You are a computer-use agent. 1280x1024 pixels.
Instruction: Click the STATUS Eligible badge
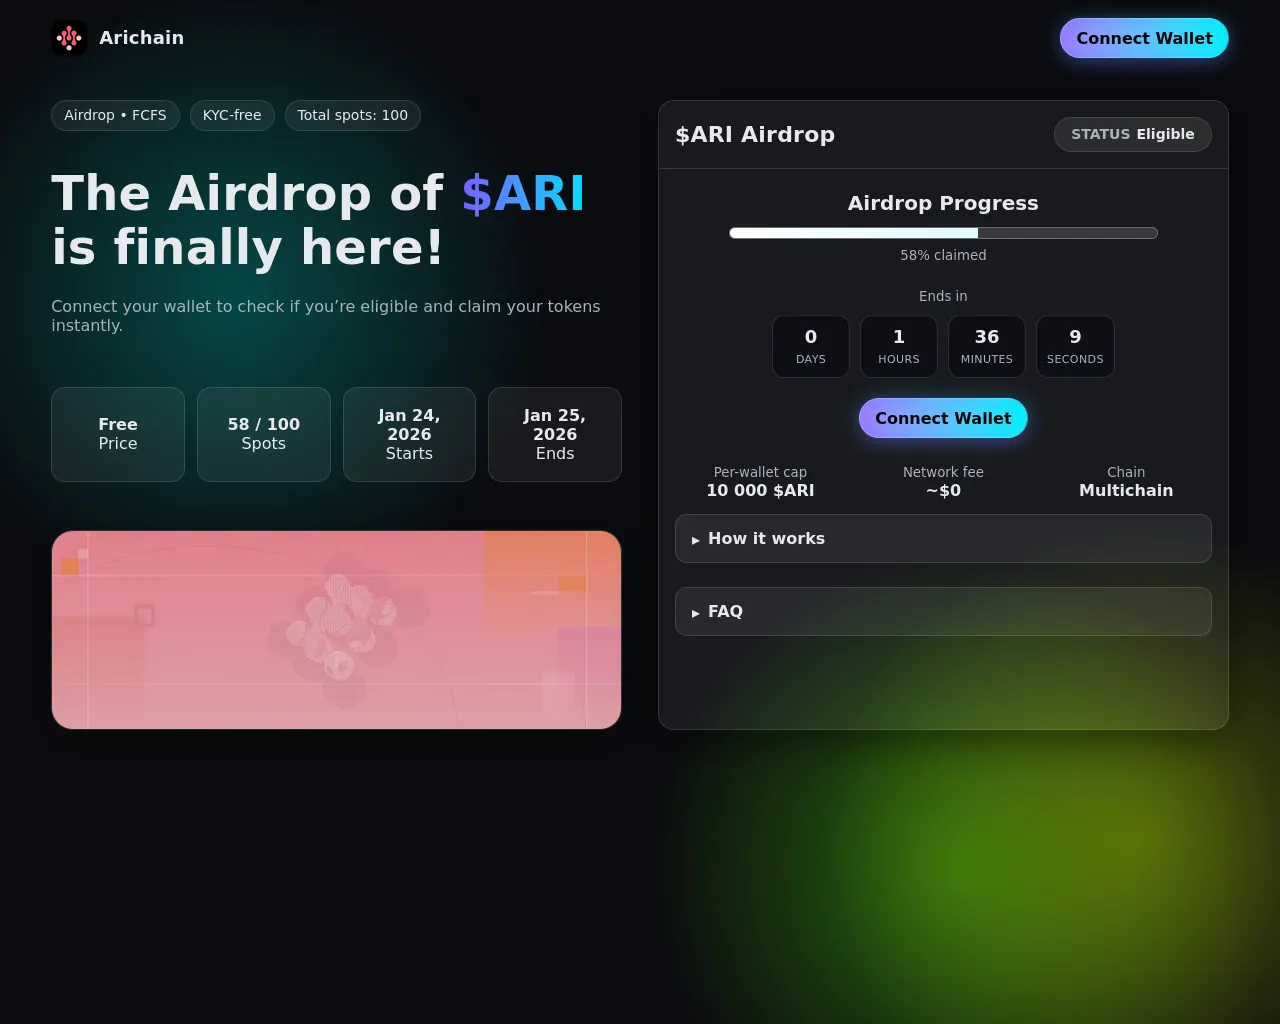(x=1133, y=135)
